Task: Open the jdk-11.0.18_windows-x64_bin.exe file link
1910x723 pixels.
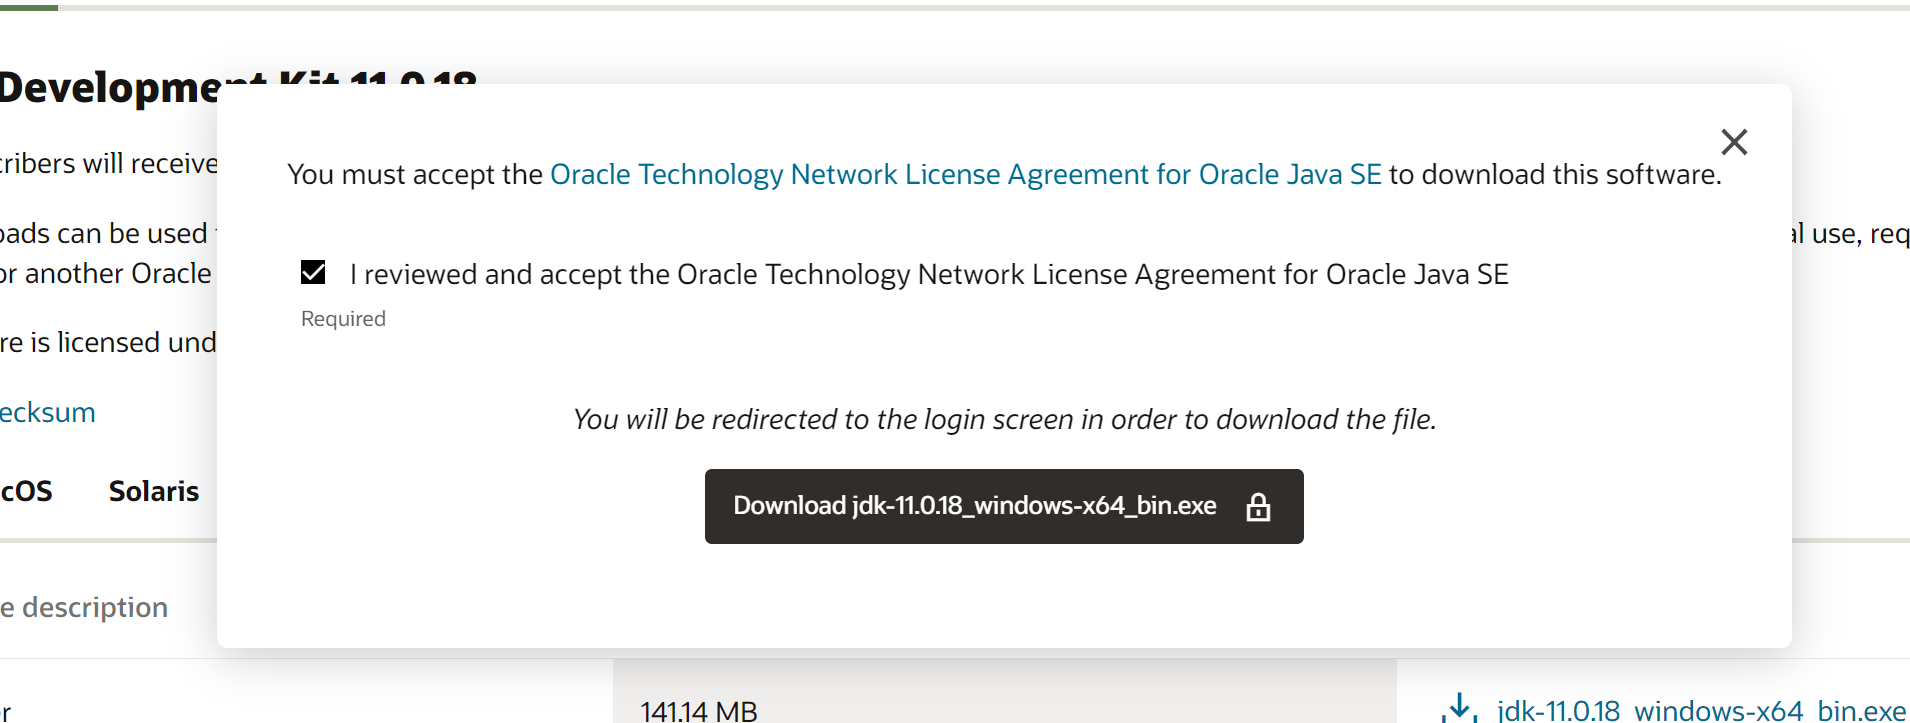Action: click(x=1701, y=711)
